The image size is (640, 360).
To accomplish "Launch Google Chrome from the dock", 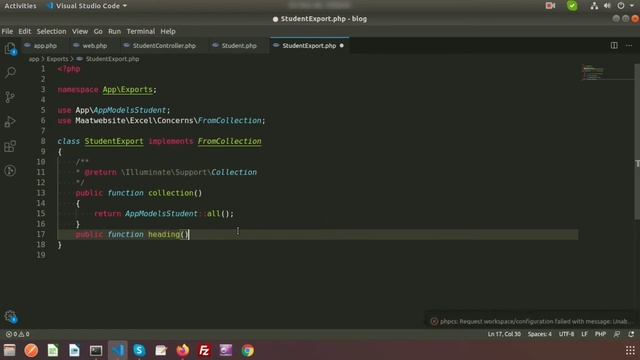I will click(247, 350).
